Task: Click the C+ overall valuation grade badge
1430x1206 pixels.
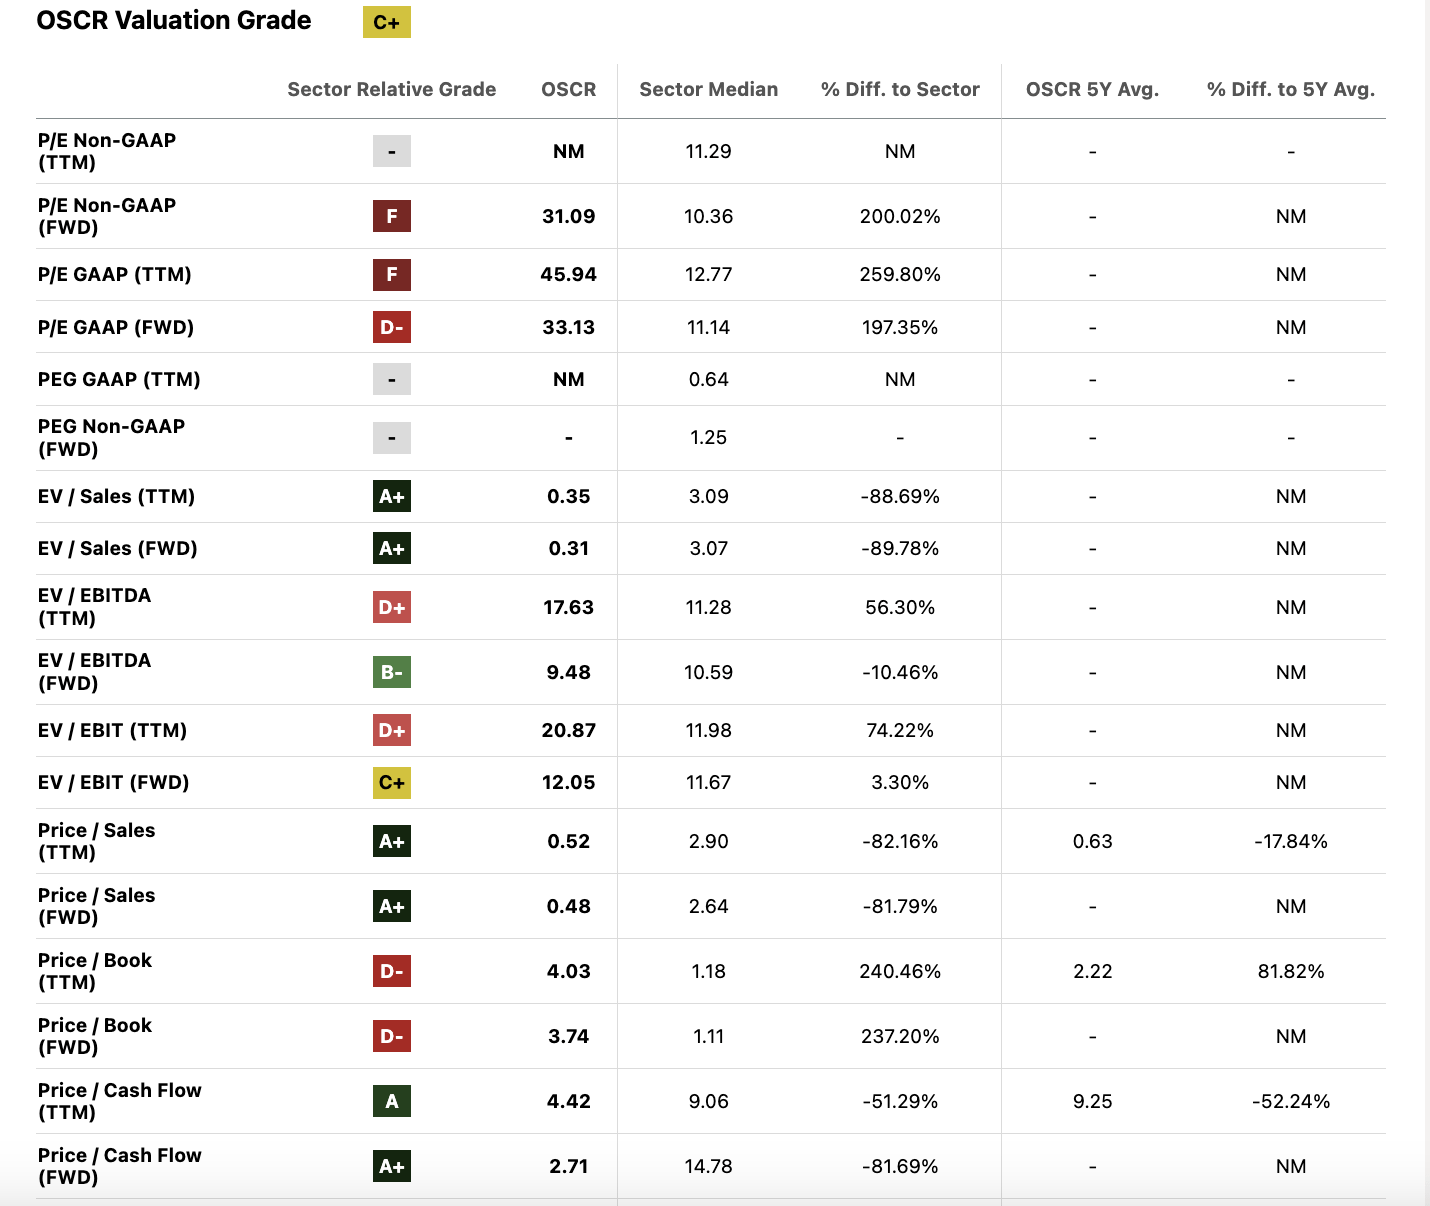Action: 386,22
